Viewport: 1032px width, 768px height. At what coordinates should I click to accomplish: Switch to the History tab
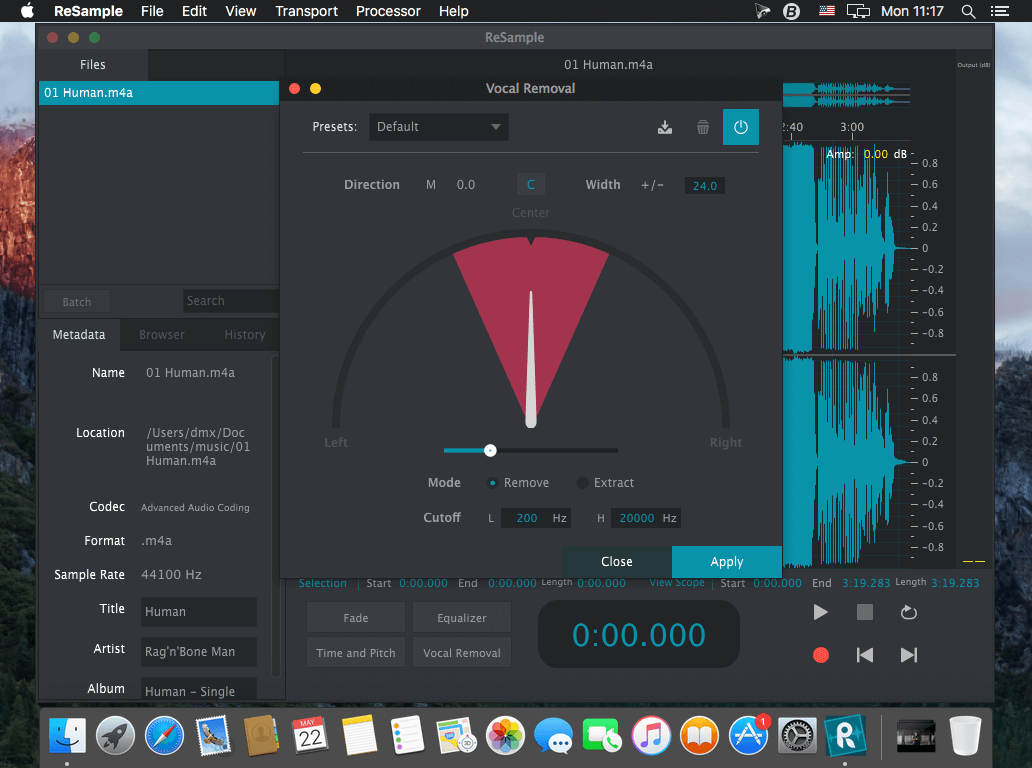pyautogui.click(x=245, y=334)
